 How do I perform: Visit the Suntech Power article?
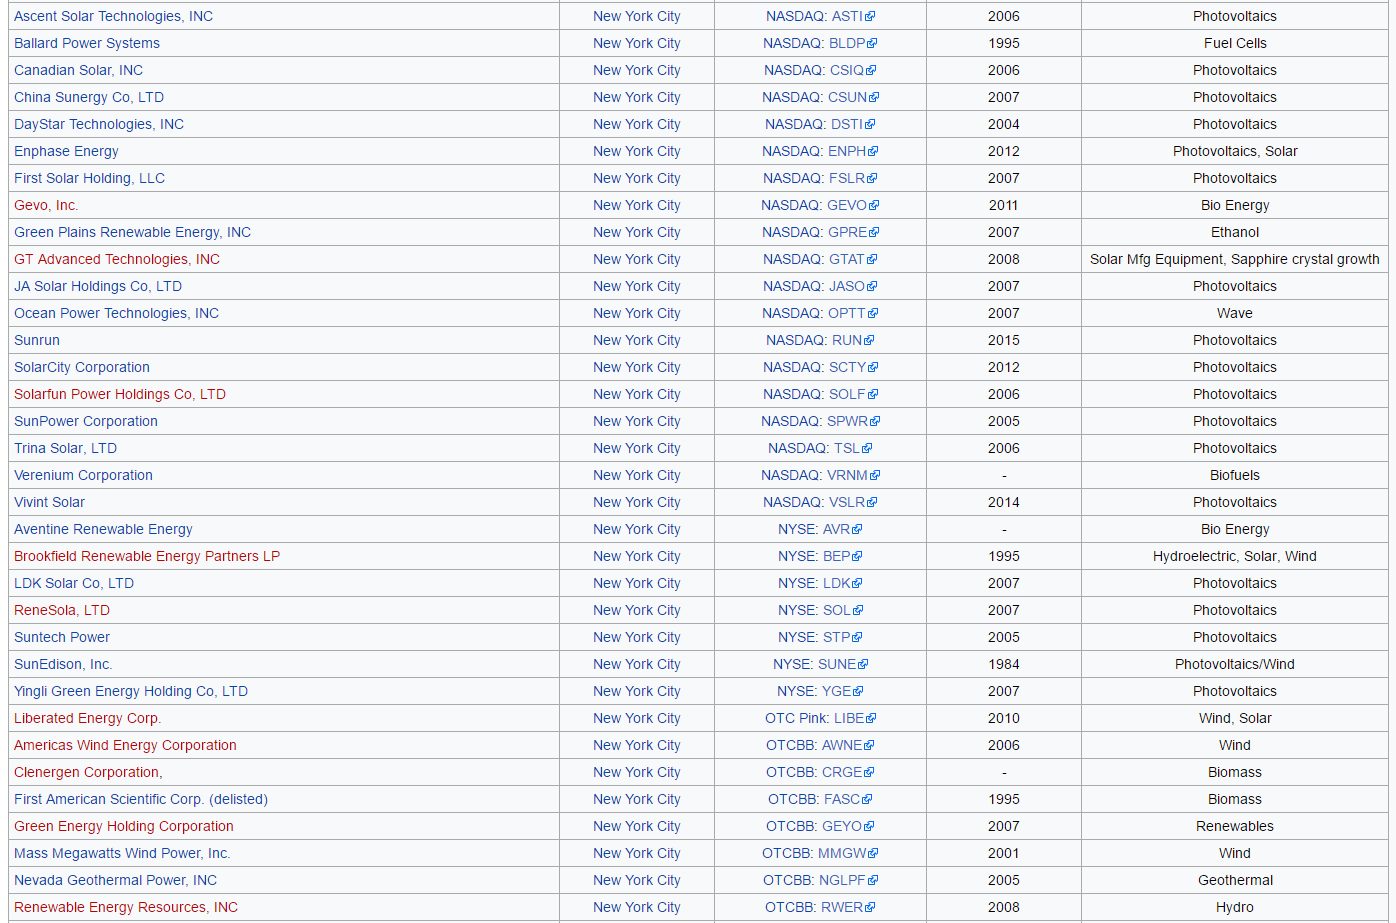62,637
